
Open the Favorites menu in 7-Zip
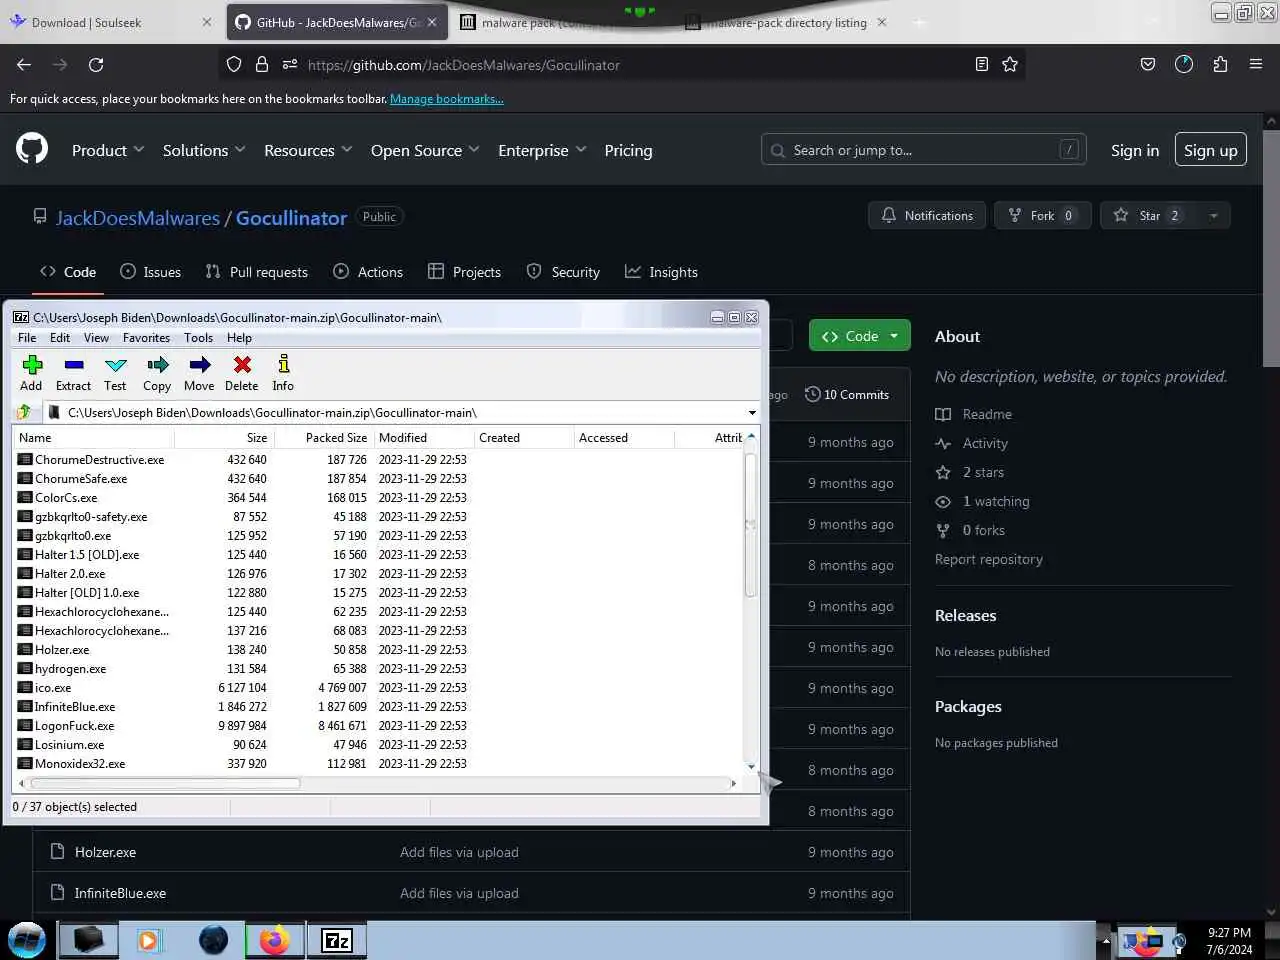[146, 338]
